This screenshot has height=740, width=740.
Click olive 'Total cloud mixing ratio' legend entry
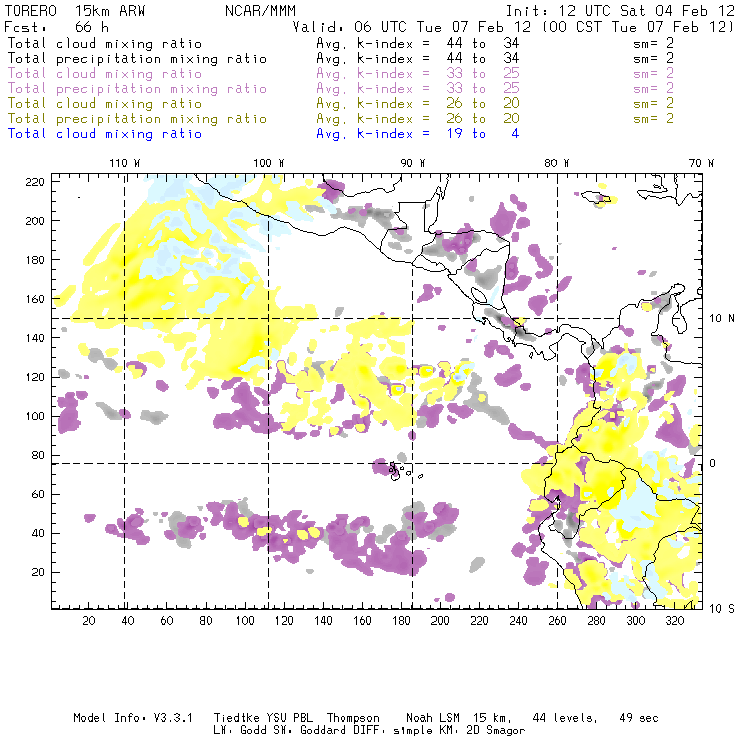105,104
